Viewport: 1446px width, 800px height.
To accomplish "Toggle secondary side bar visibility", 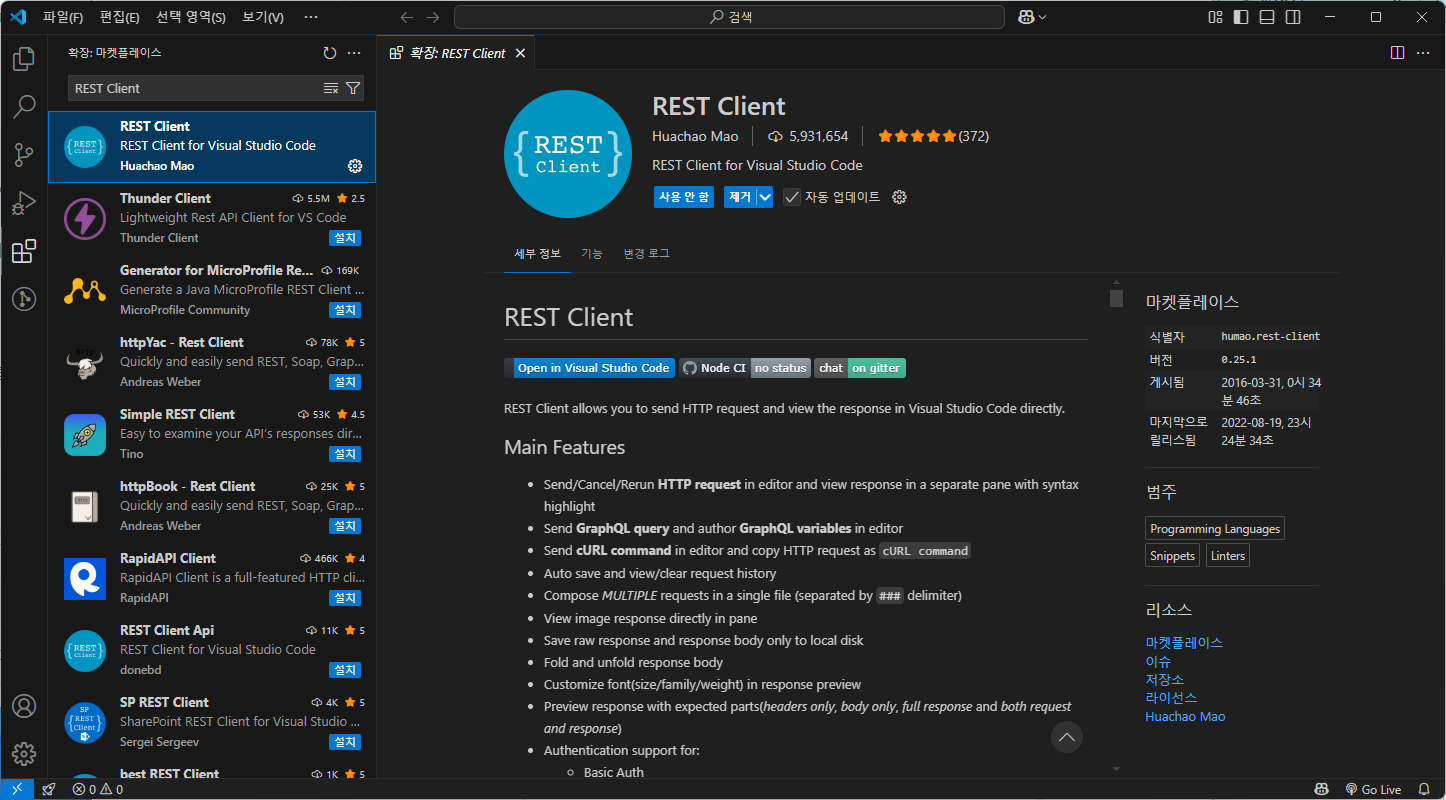I will pos(1293,17).
